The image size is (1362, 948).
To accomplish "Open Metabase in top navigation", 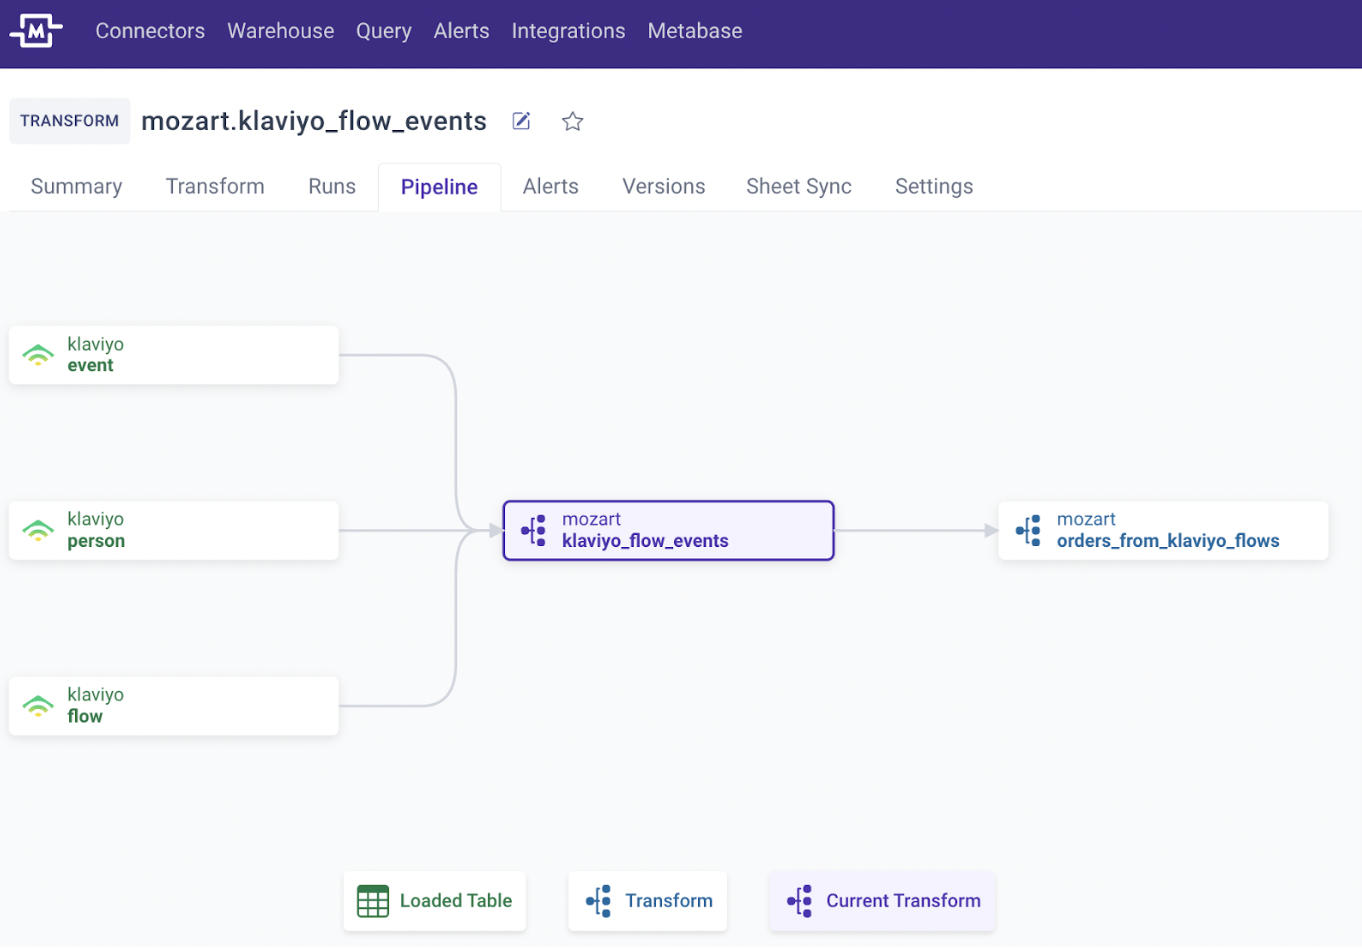I will click(x=695, y=31).
